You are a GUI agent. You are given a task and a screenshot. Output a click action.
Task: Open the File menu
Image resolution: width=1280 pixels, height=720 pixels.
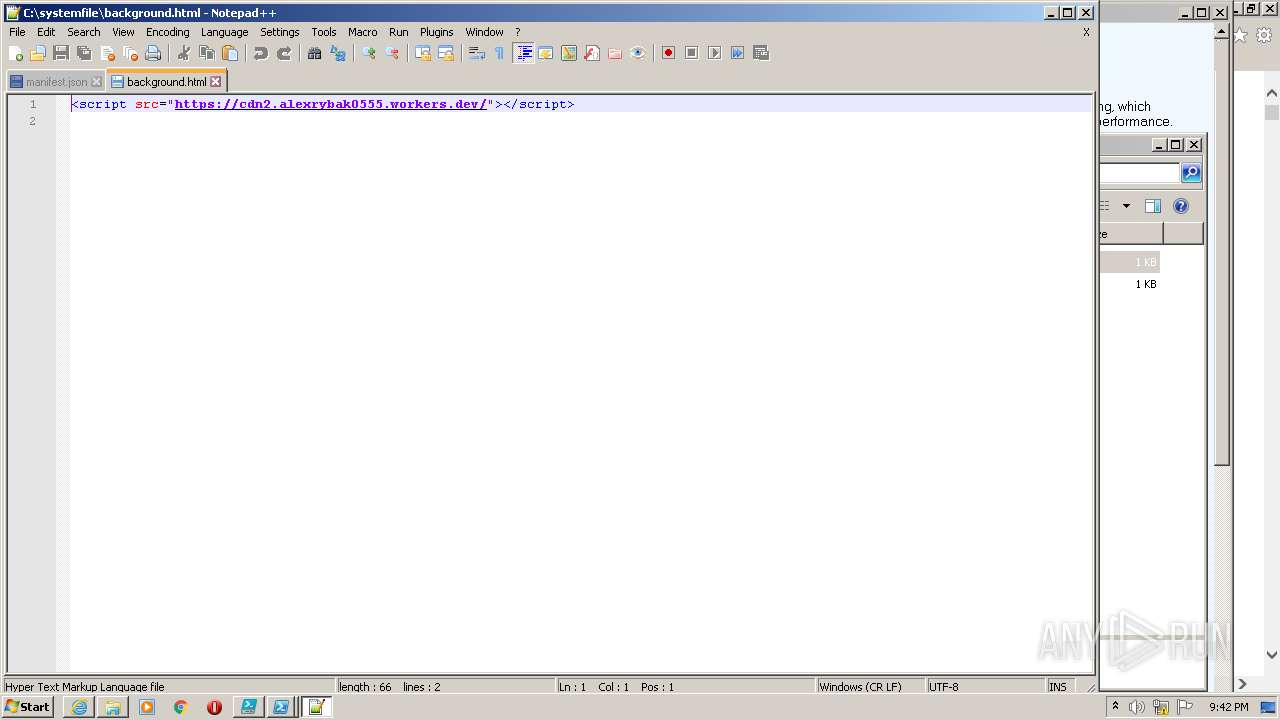point(17,32)
